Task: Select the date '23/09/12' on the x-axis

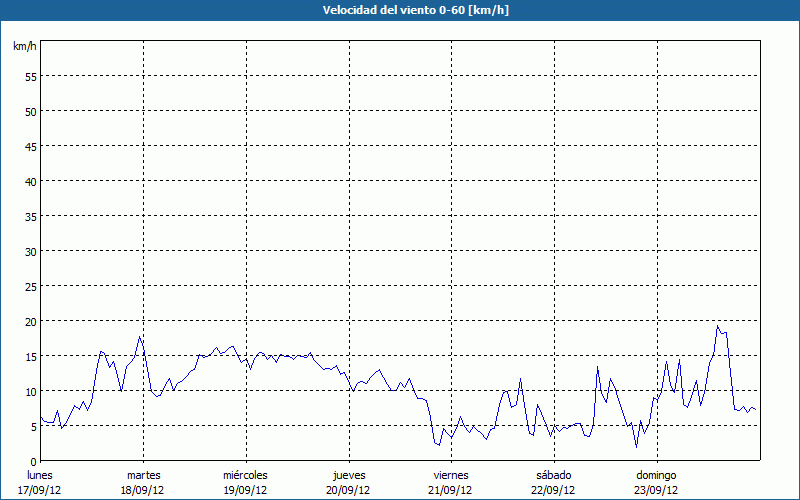Action: [656, 490]
